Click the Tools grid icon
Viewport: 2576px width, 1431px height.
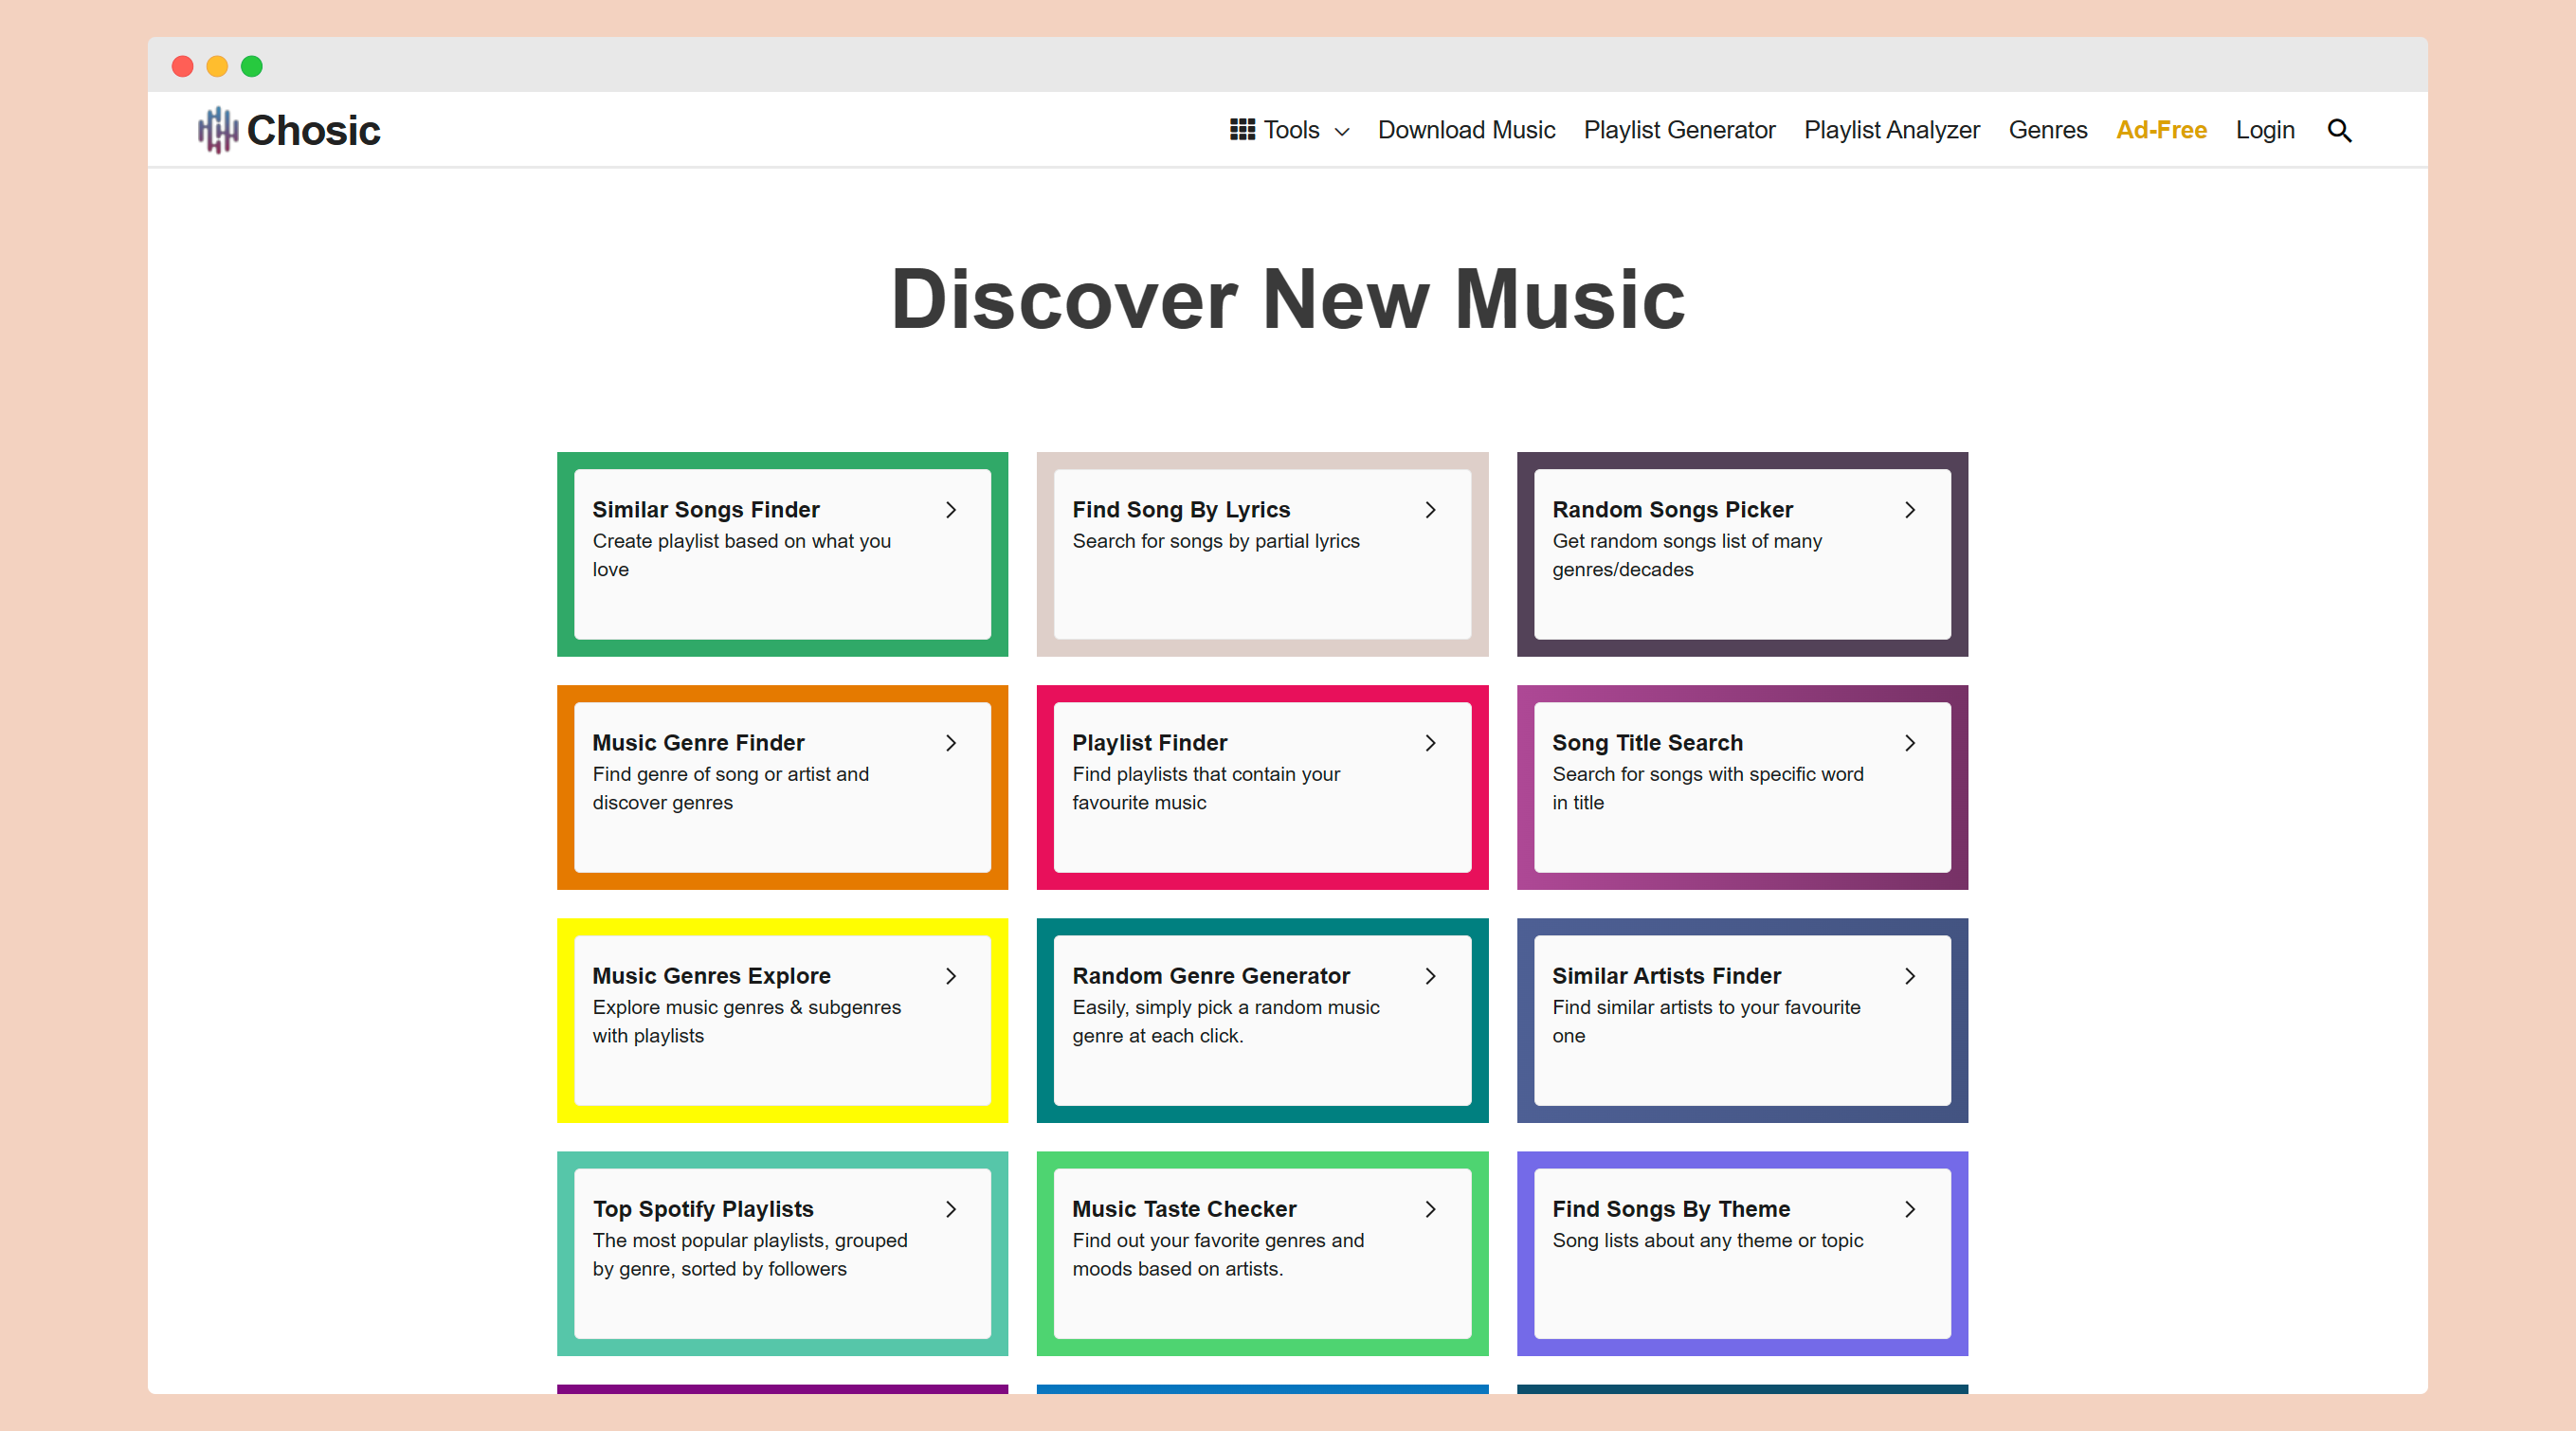(x=1241, y=129)
